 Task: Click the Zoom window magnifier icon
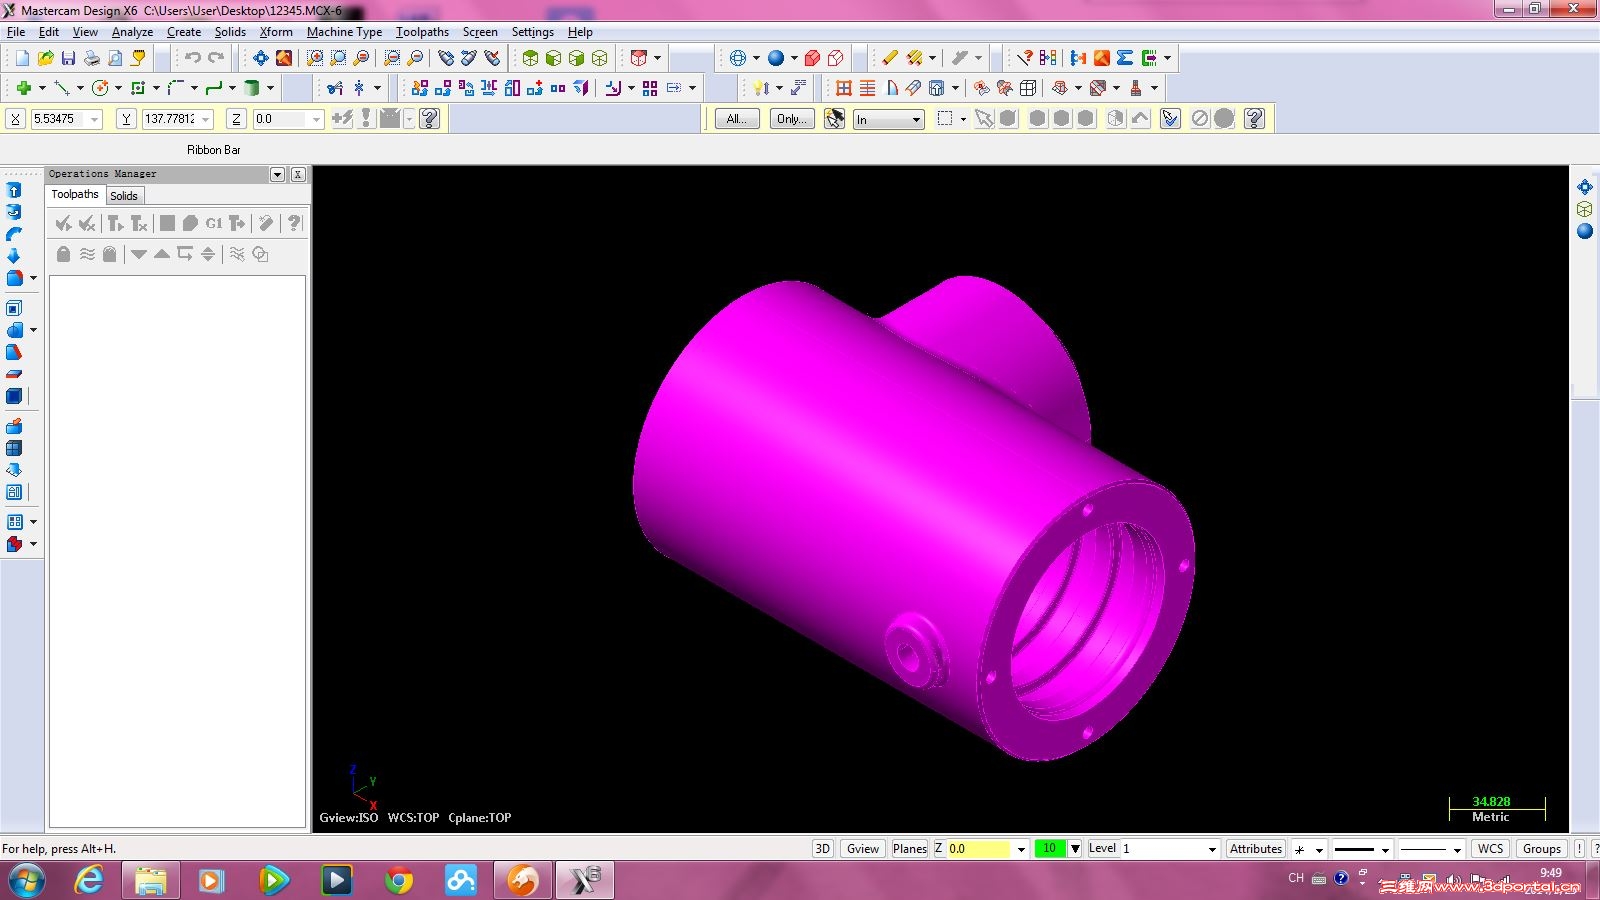pos(315,58)
